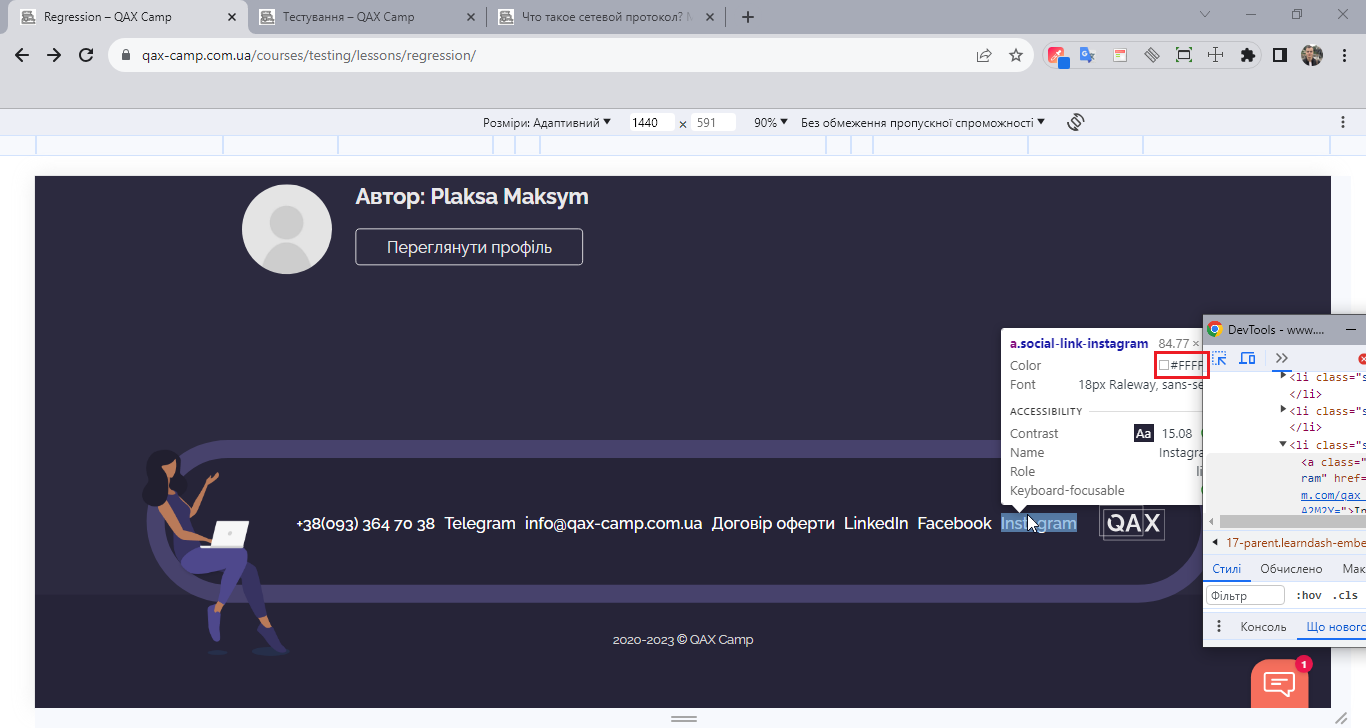
Task: Toggle the side panel via black square icon
Action: 1279,55
